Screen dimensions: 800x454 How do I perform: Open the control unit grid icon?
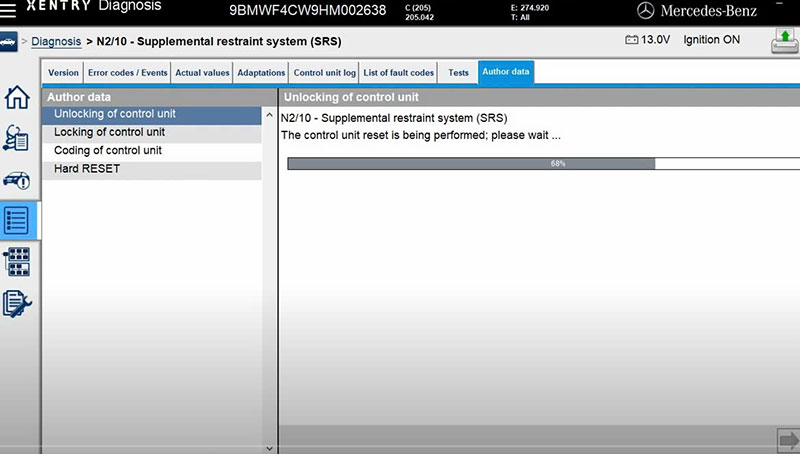click(x=17, y=262)
